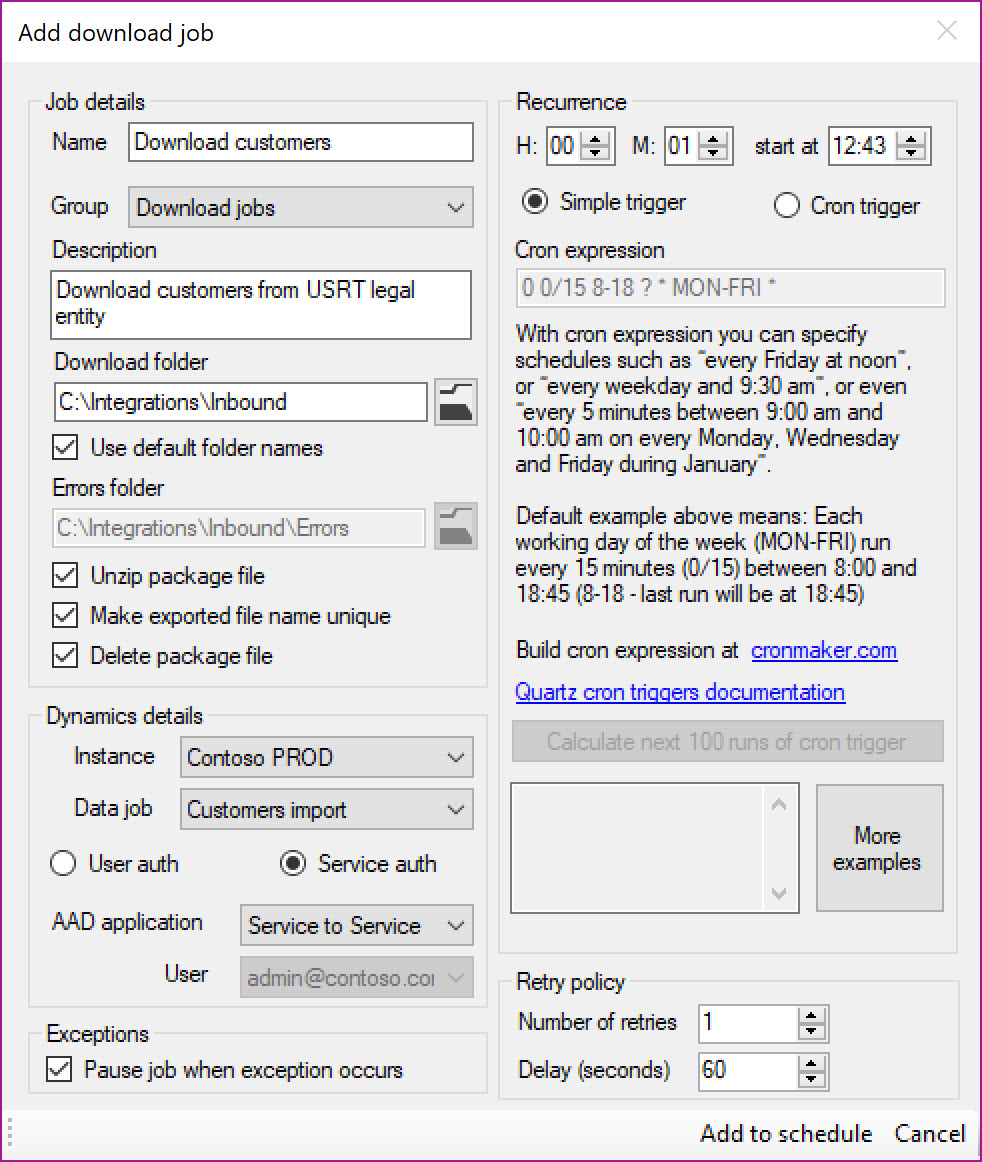
Task: Decrease the recurrence minutes spinner
Action: [x=714, y=154]
